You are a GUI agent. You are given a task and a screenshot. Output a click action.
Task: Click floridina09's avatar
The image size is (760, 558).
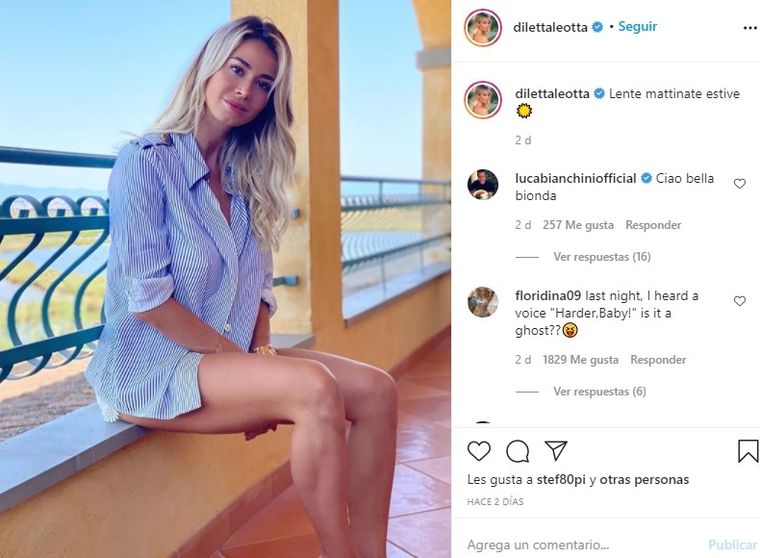pos(483,302)
